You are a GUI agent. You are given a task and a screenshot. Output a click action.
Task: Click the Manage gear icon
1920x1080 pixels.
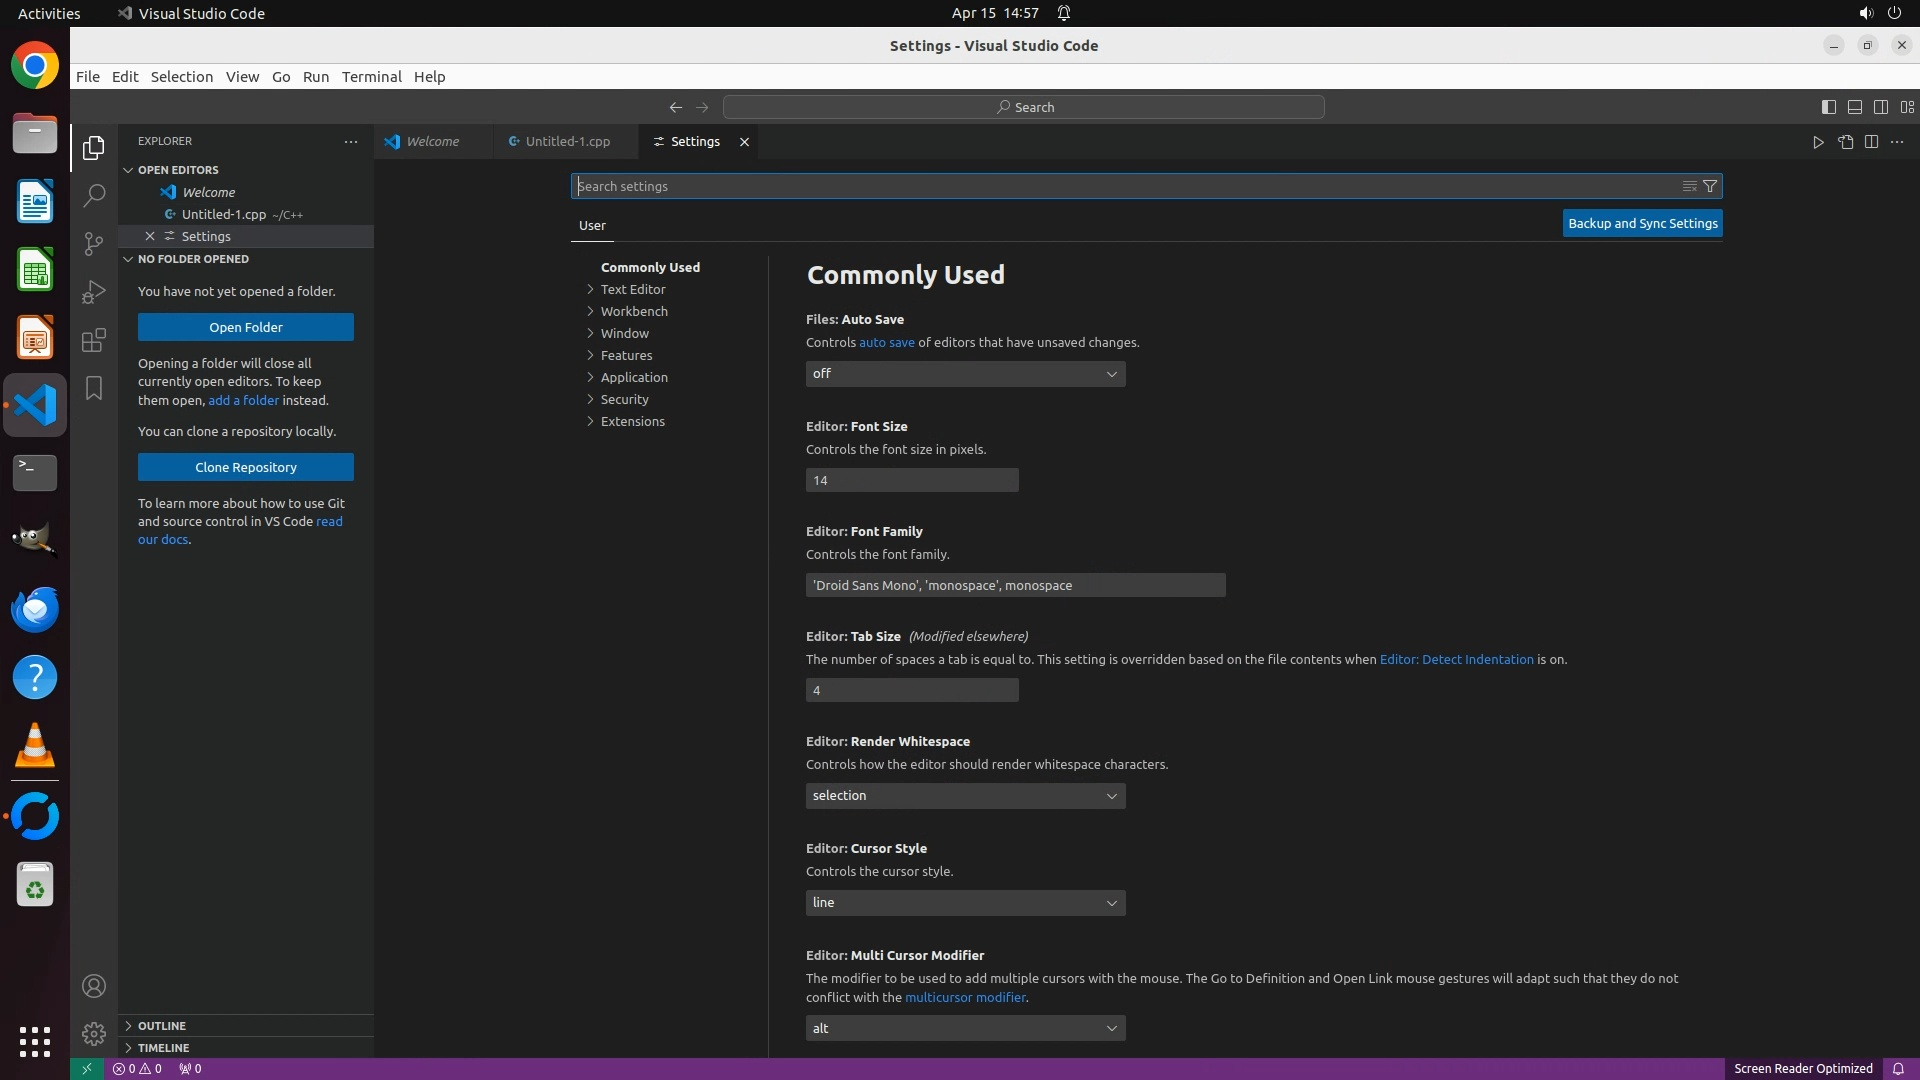(x=93, y=1033)
